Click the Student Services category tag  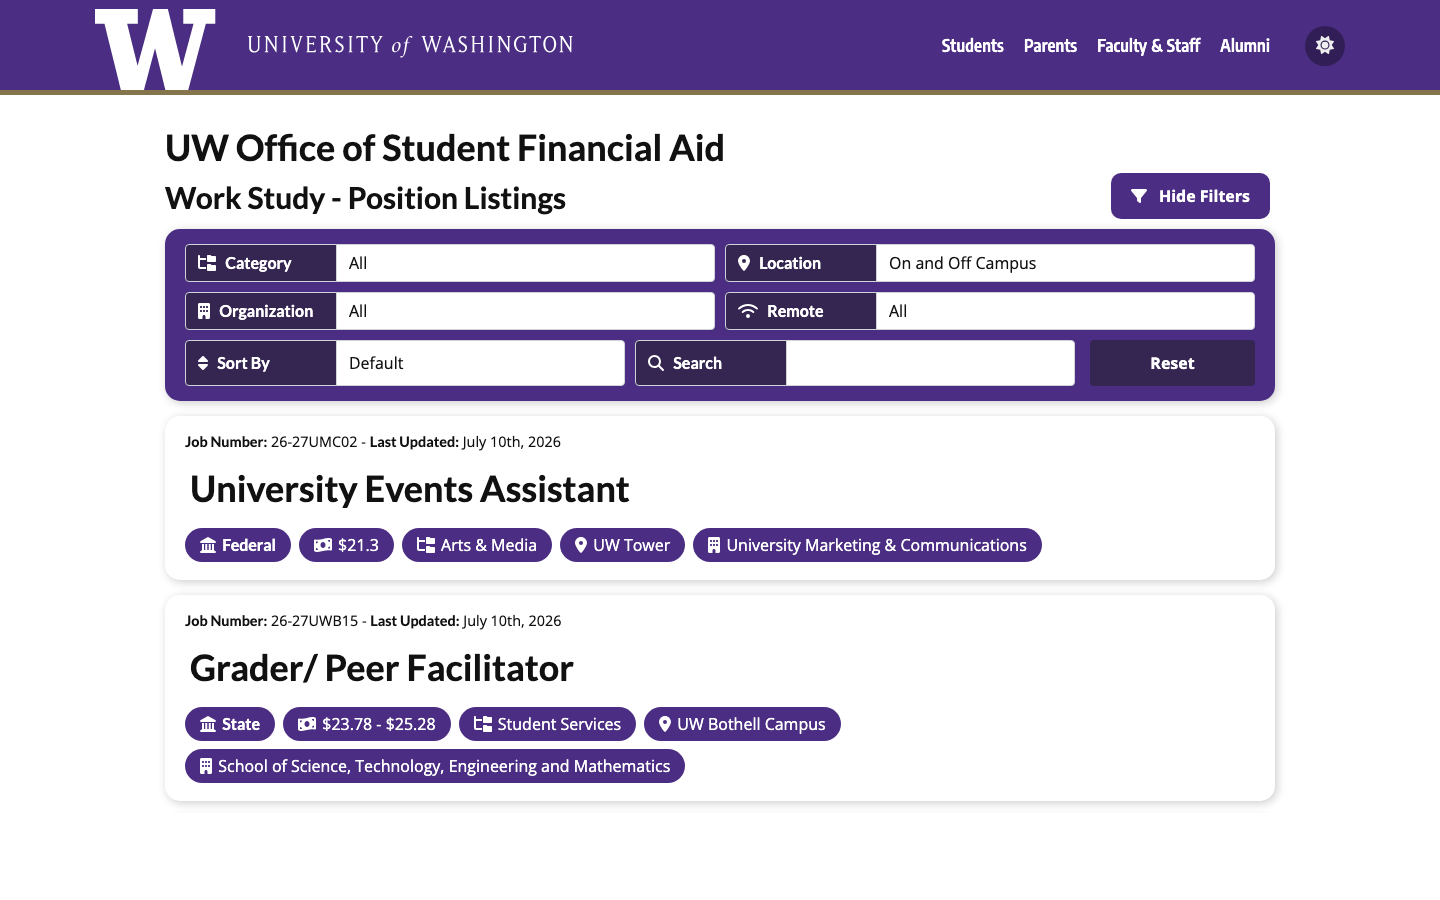click(x=547, y=724)
